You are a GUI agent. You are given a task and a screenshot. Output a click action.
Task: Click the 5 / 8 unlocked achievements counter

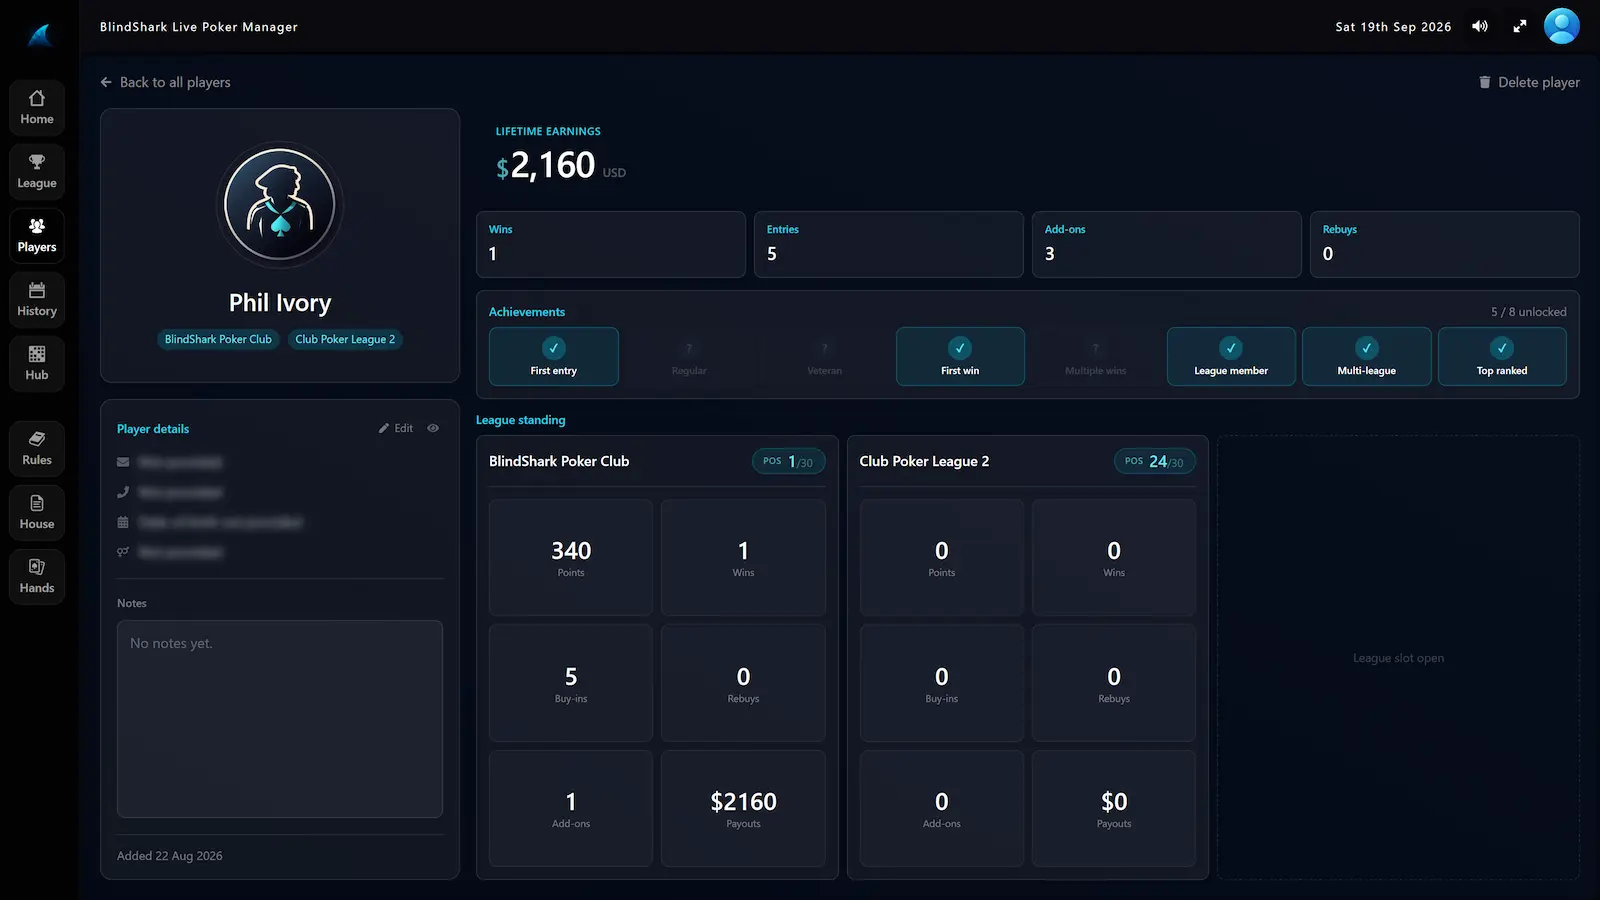pyautogui.click(x=1529, y=312)
